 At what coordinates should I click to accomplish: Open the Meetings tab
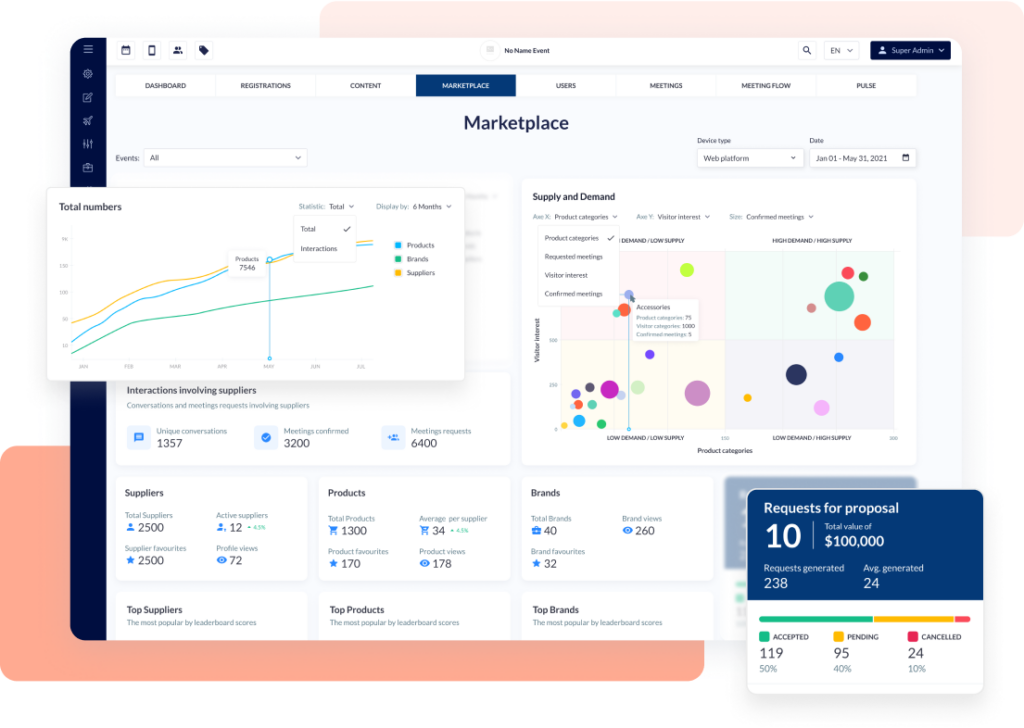click(666, 86)
